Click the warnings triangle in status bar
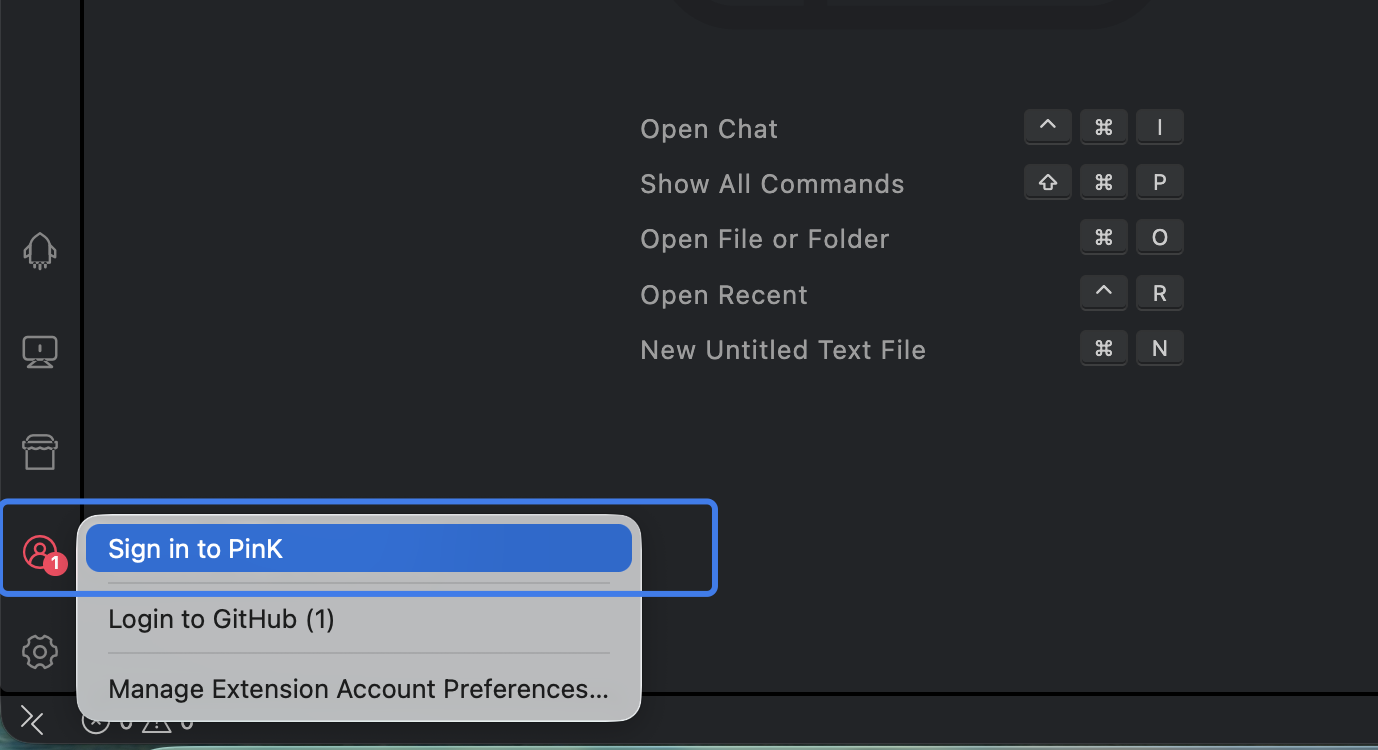Screen dimensions: 1378x750 (157, 722)
